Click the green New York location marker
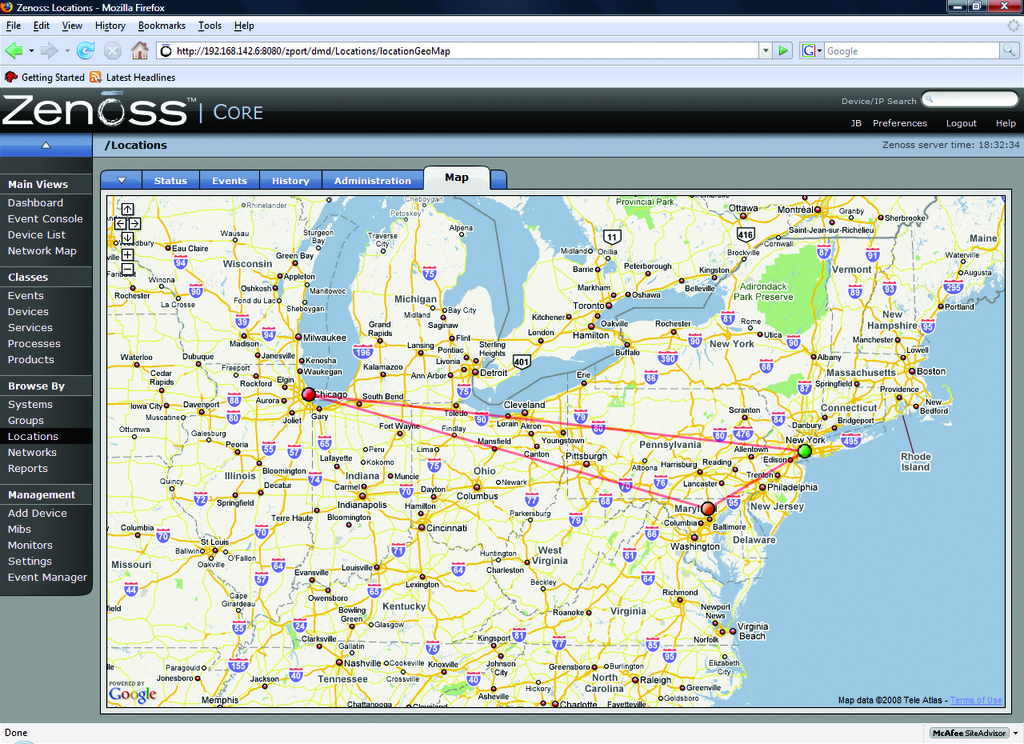Viewport: 1024px width, 744px height. (x=804, y=452)
